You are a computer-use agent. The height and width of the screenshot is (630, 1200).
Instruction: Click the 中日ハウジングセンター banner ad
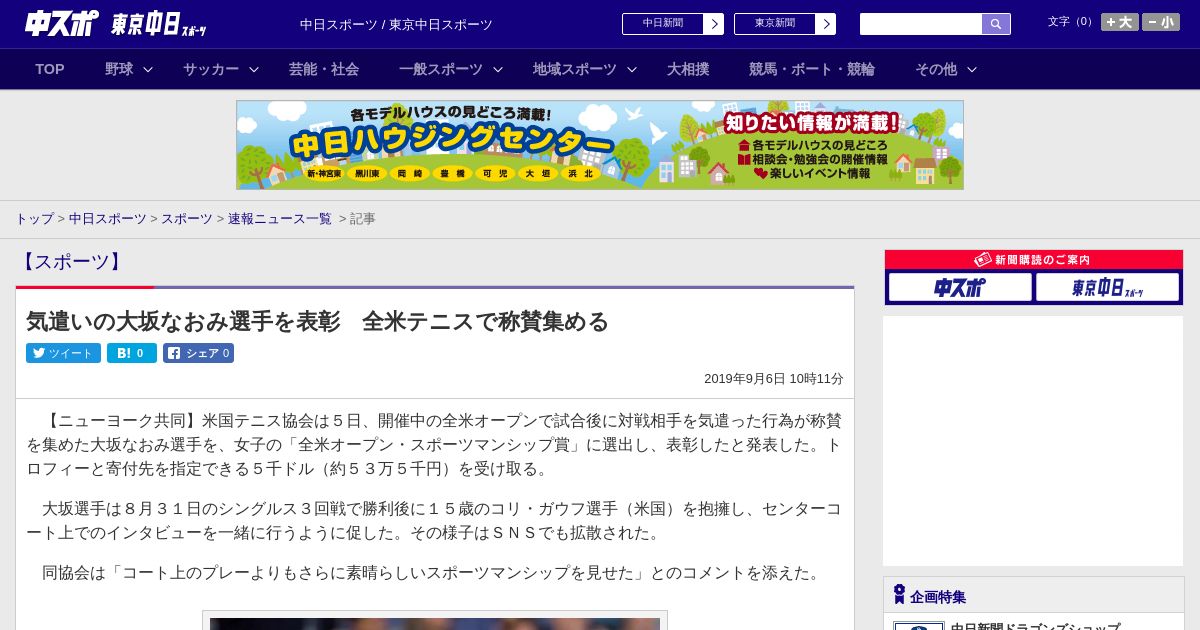point(600,145)
